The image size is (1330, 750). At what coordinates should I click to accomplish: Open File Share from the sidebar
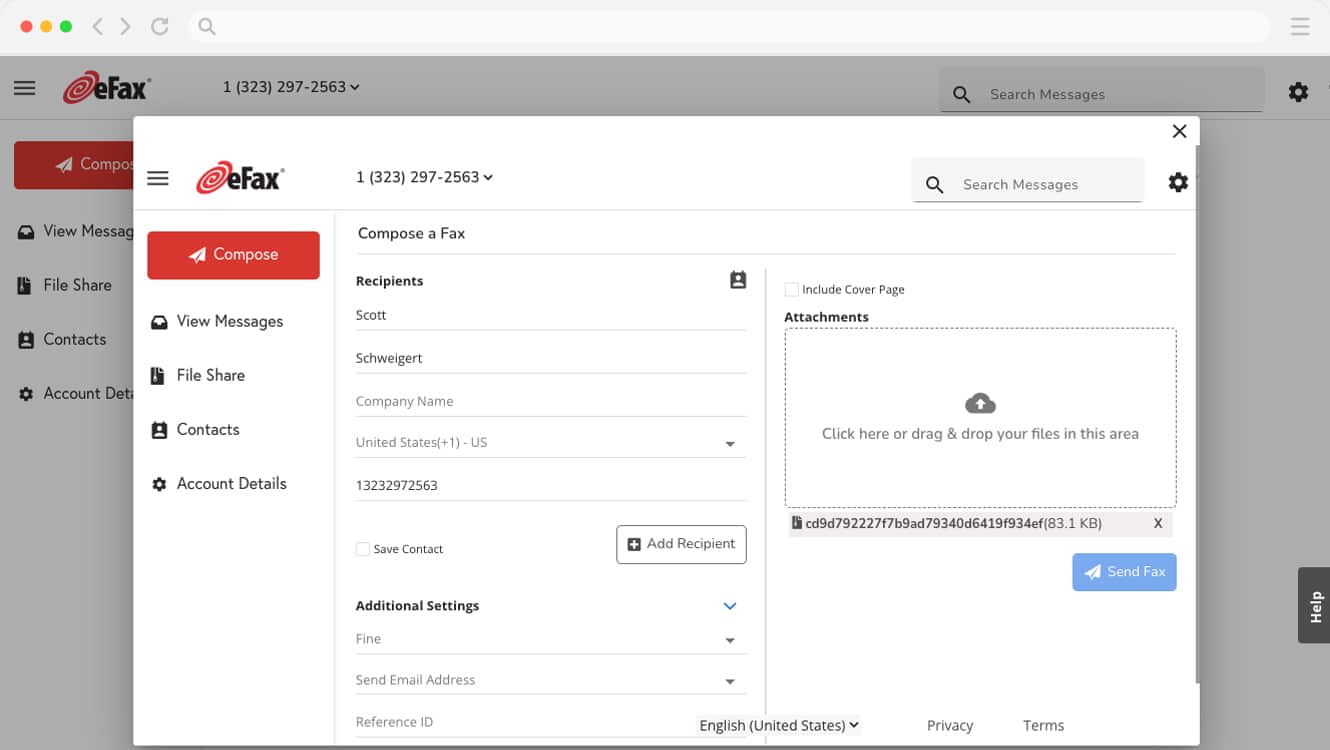tap(157, 375)
